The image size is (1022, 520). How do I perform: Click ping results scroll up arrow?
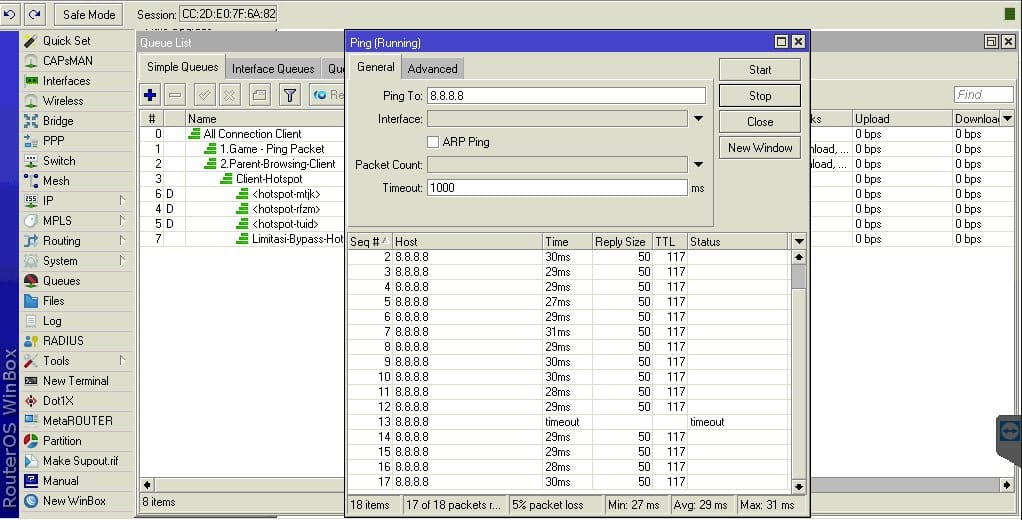[x=799, y=257]
